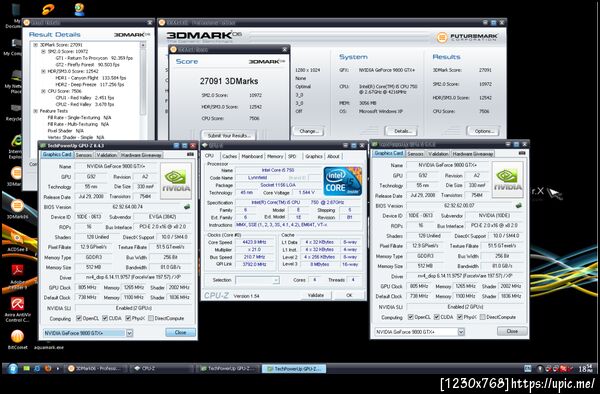Viewport: 600px width, 394px height.
Task: Open Hardware Giveaway tab in the NVIDIA-subvendor GPU-Z window
Action: point(473,154)
